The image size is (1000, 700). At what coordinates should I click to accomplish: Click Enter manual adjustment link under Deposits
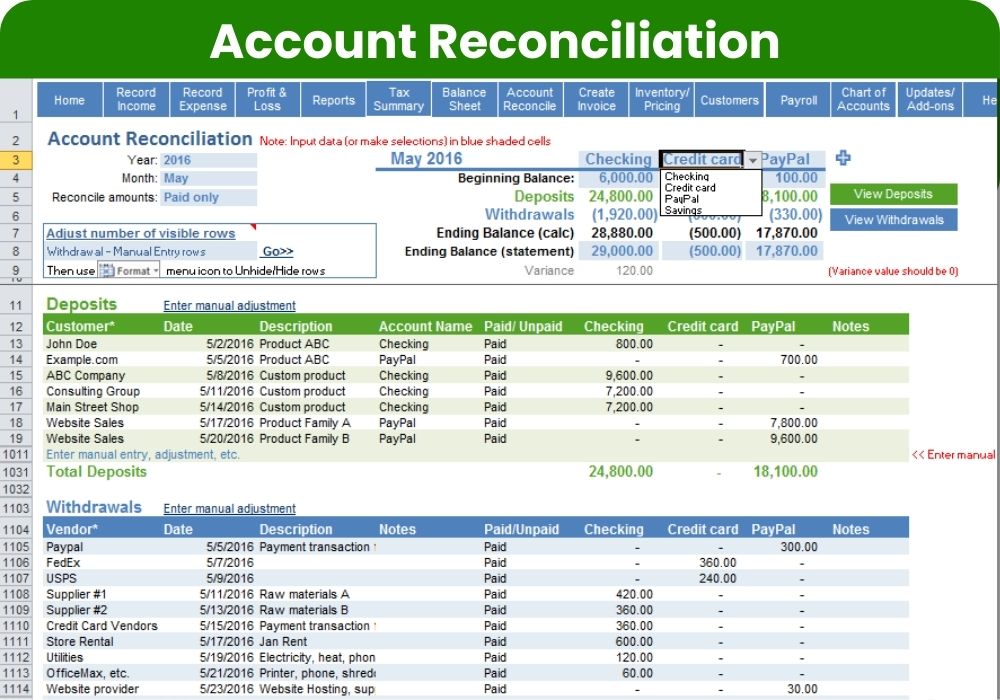coord(229,306)
